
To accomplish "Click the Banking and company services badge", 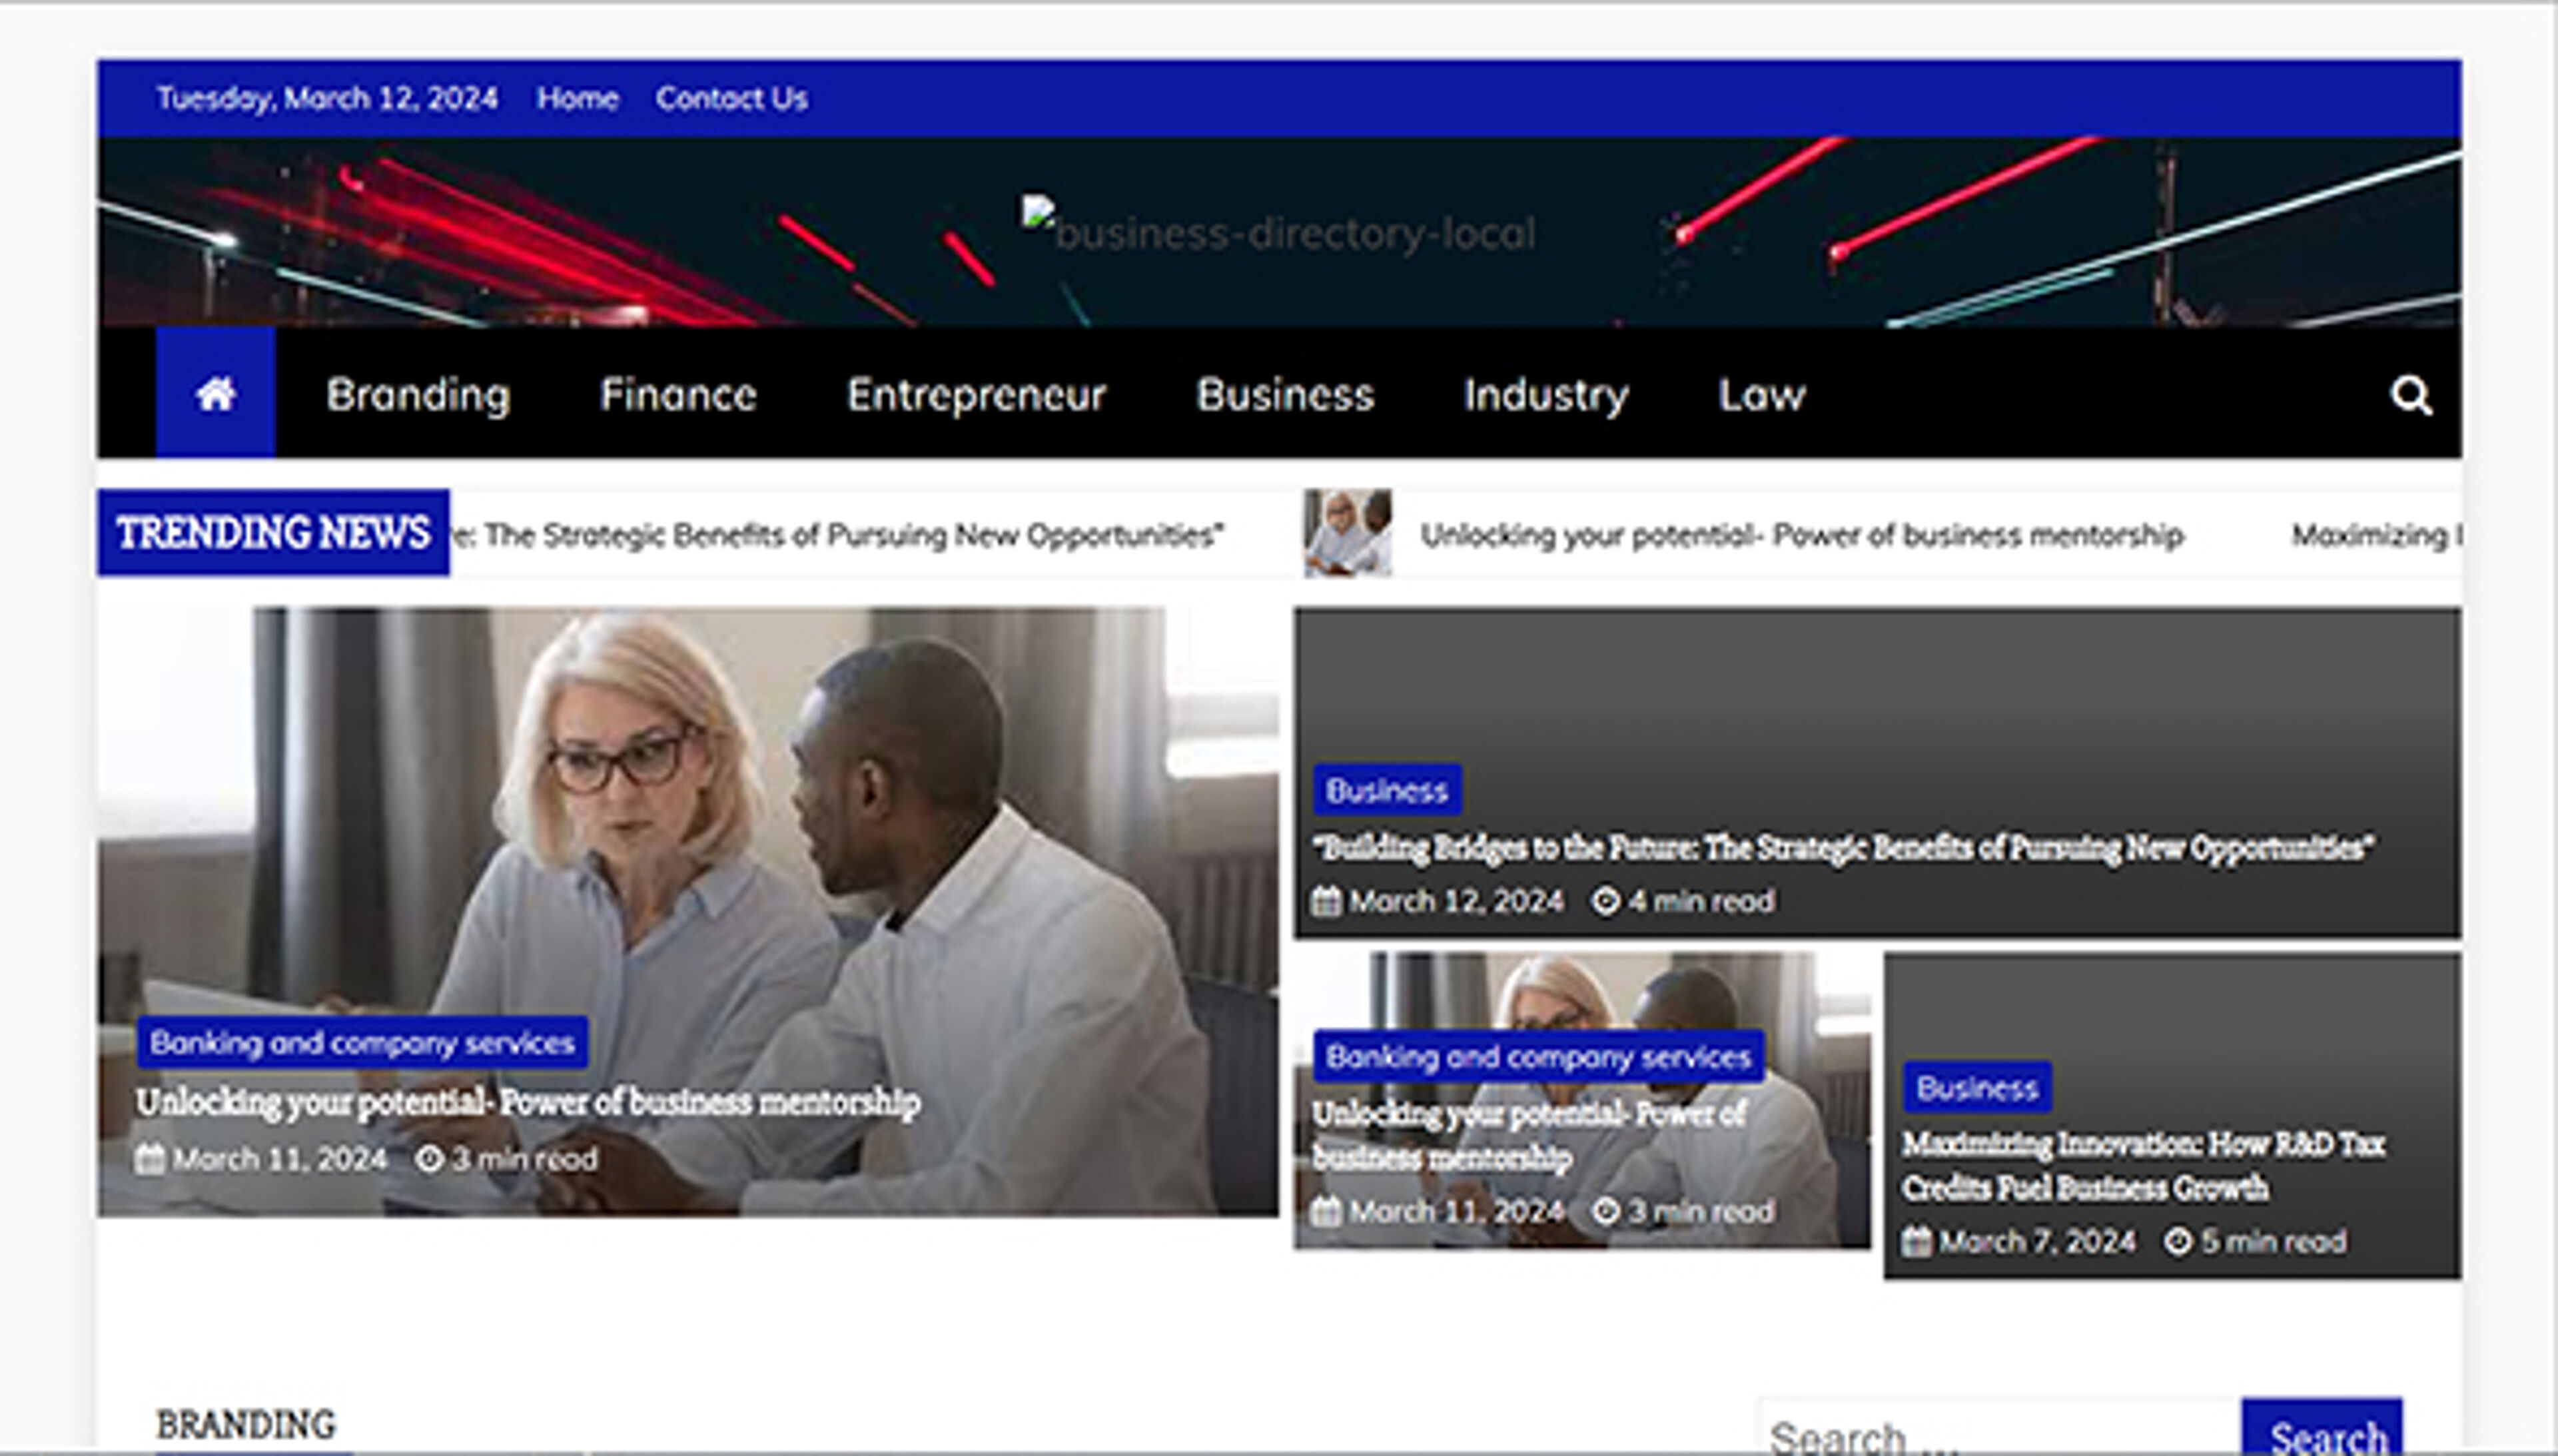I will pos(363,1042).
